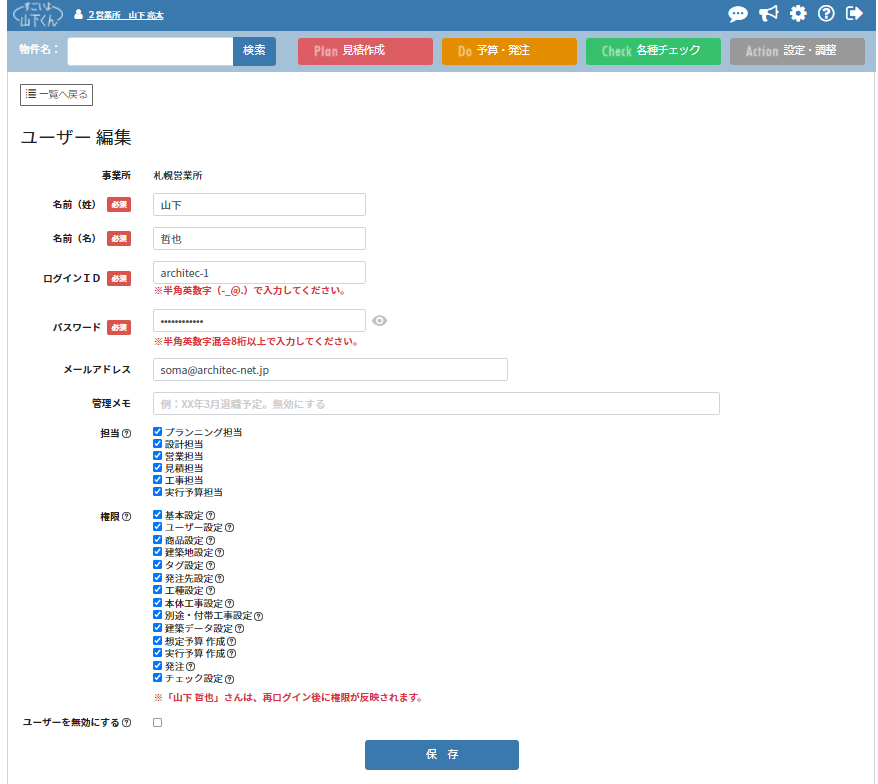Click the 管理メモ input field
878x784 pixels.
[436, 404]
